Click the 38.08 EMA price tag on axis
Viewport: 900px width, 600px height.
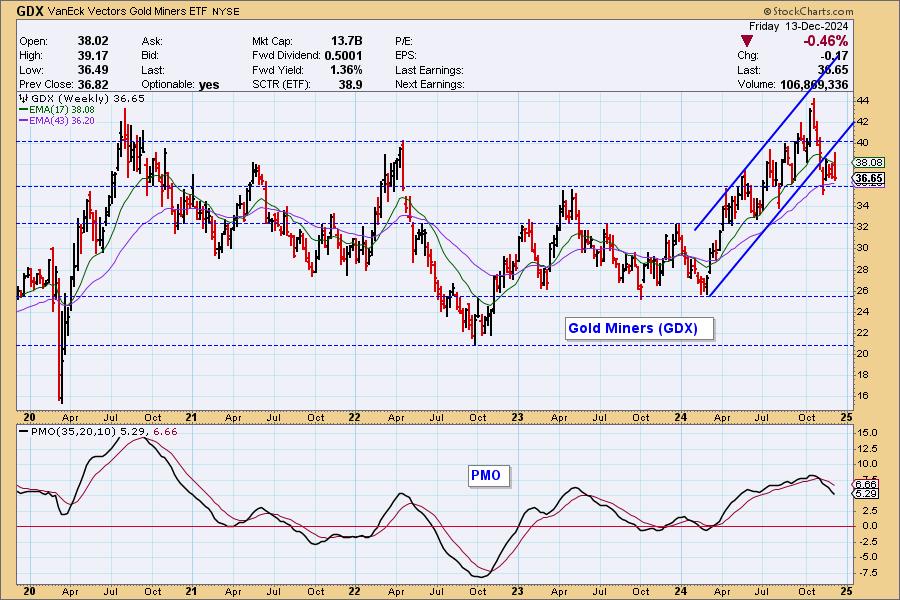[x=868, y=163]
